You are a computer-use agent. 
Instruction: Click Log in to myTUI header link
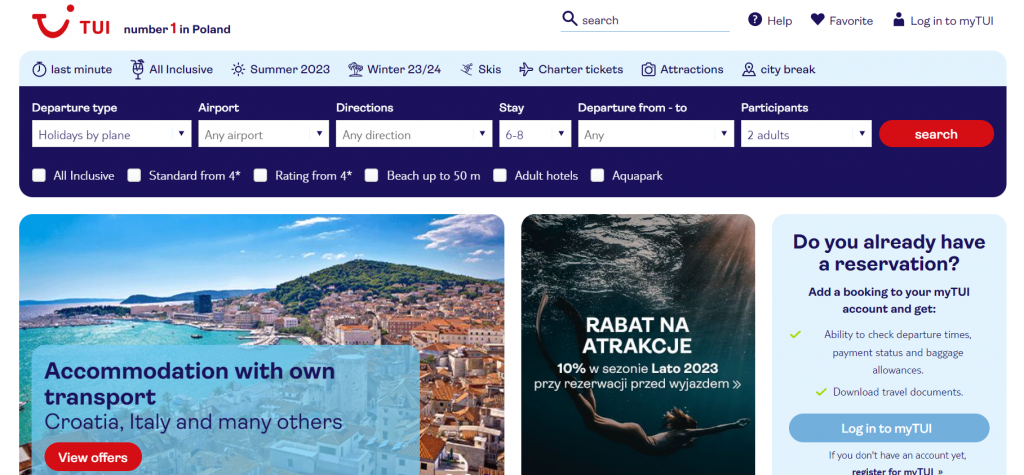944,20
